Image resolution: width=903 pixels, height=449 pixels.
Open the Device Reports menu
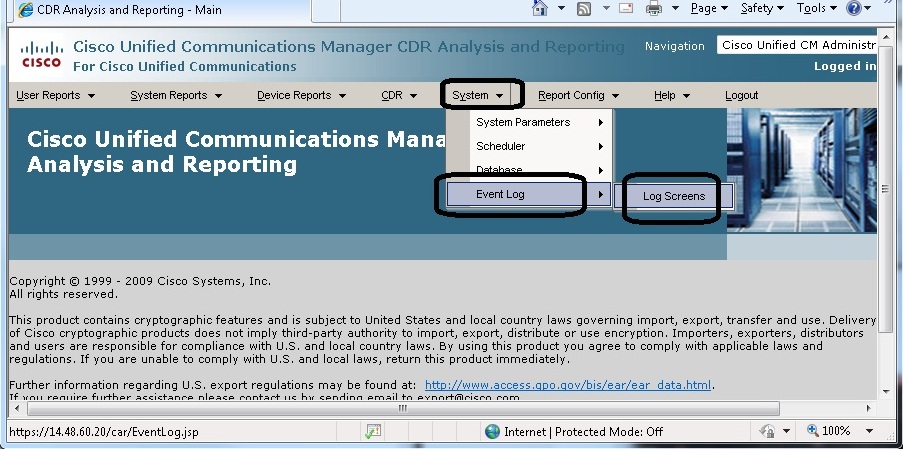(301, 96)
